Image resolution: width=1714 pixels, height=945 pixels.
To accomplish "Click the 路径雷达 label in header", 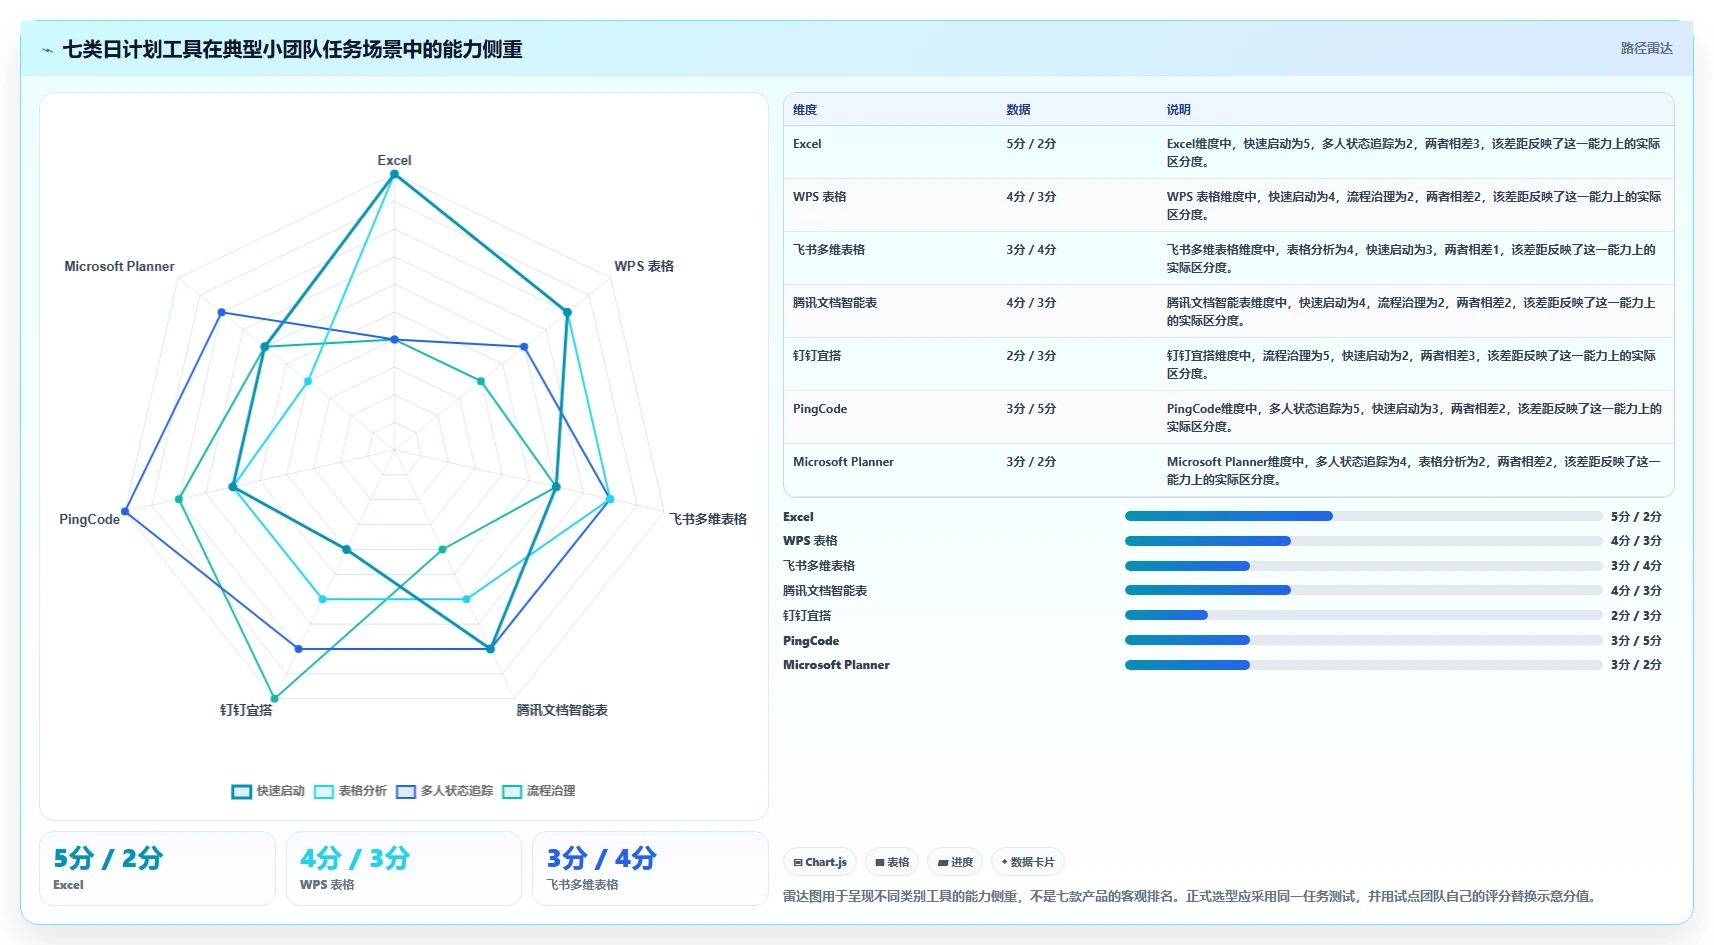I will (x=1646, y=48).
